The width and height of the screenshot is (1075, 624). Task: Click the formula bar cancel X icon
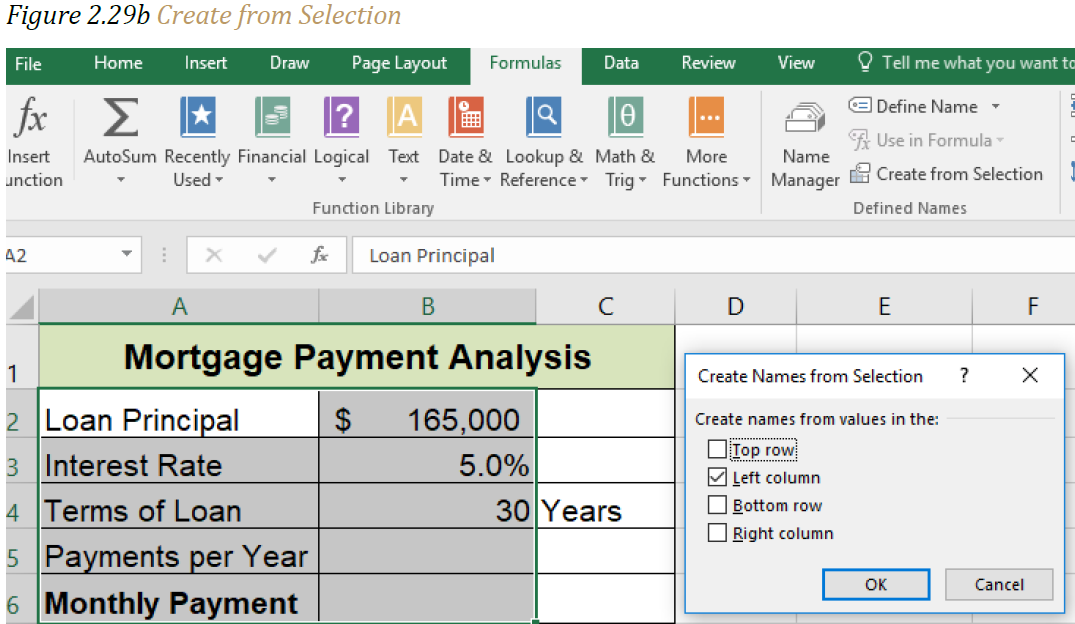[214, 256]
